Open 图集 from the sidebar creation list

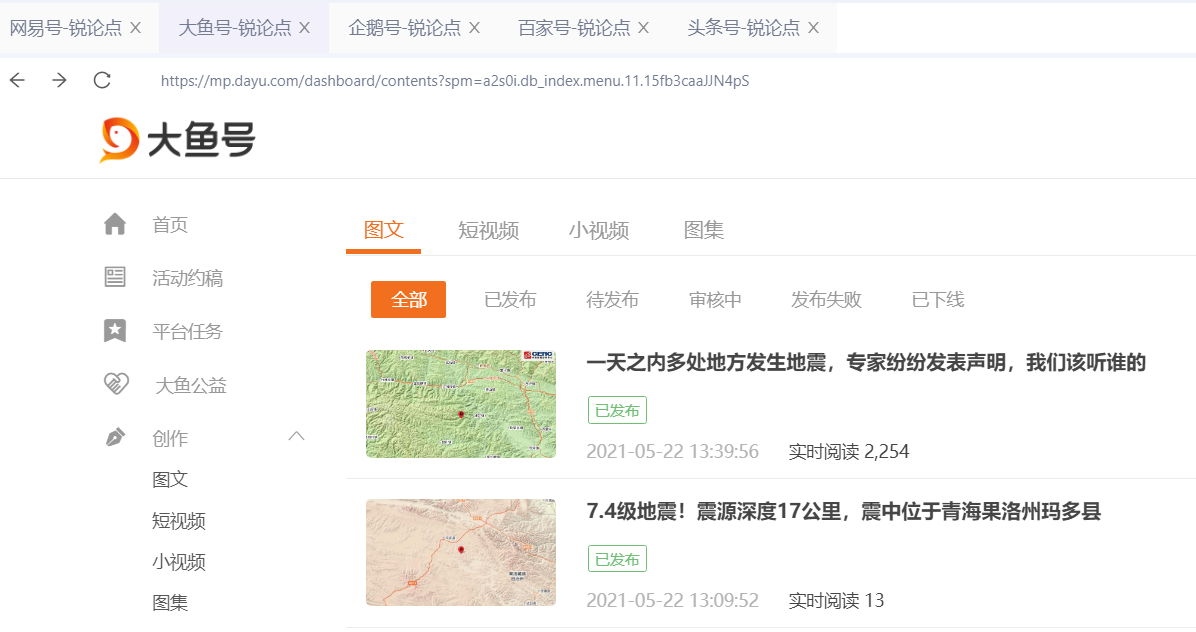[x=170, y=603]
